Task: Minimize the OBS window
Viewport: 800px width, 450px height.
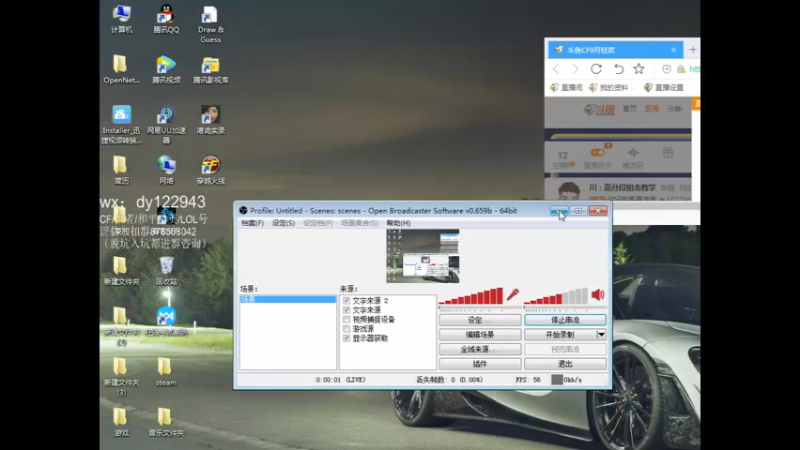Action: [x=559, y=211]
